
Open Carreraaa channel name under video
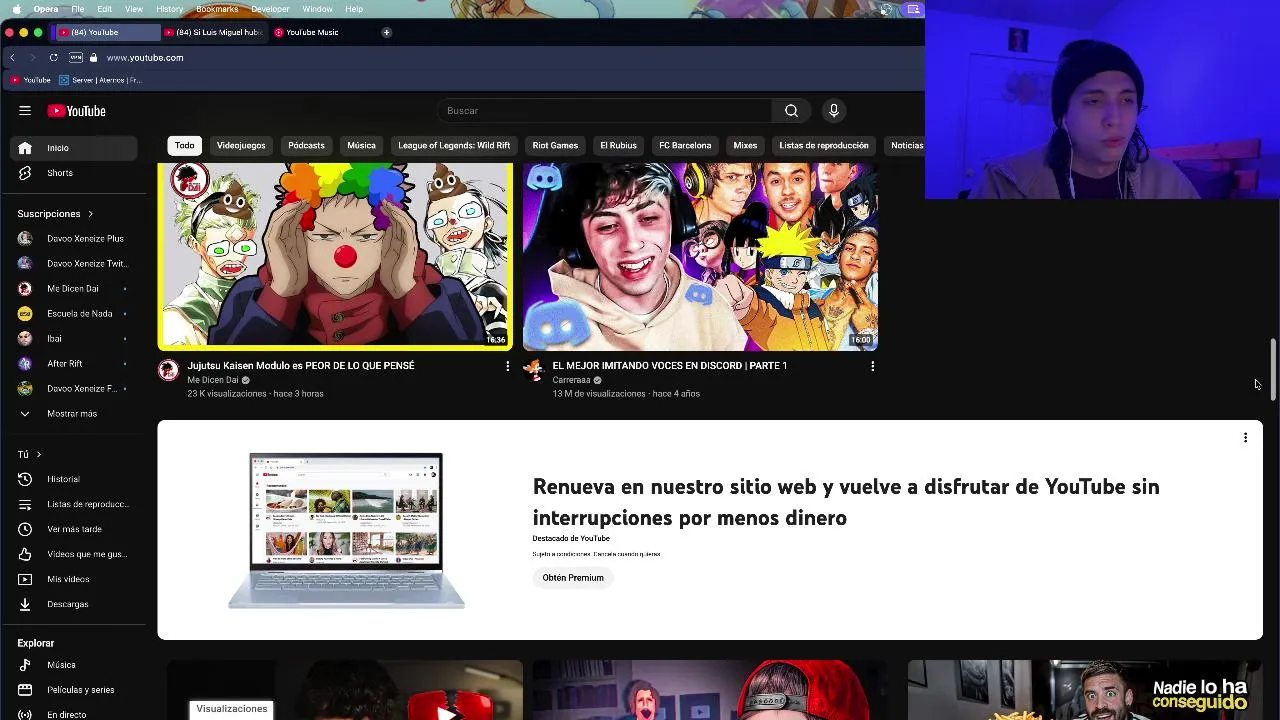[571, 381]
